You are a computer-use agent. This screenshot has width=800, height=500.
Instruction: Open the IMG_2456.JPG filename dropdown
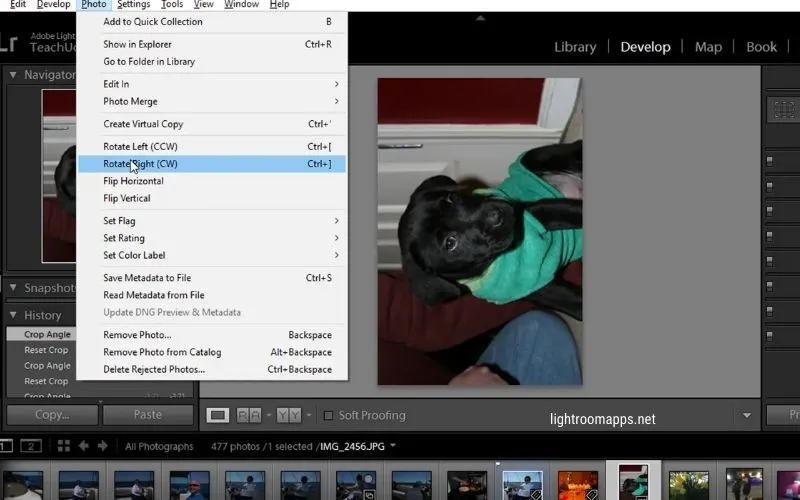393,446
